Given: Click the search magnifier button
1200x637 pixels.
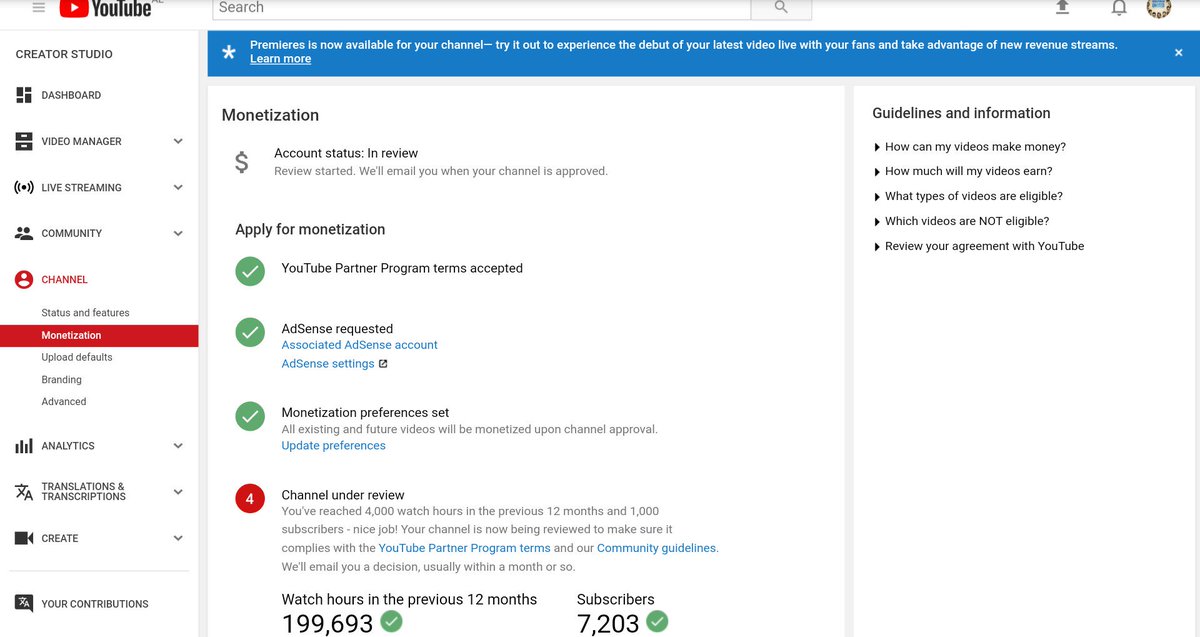Looking at the screenshot, I should 781,8.
